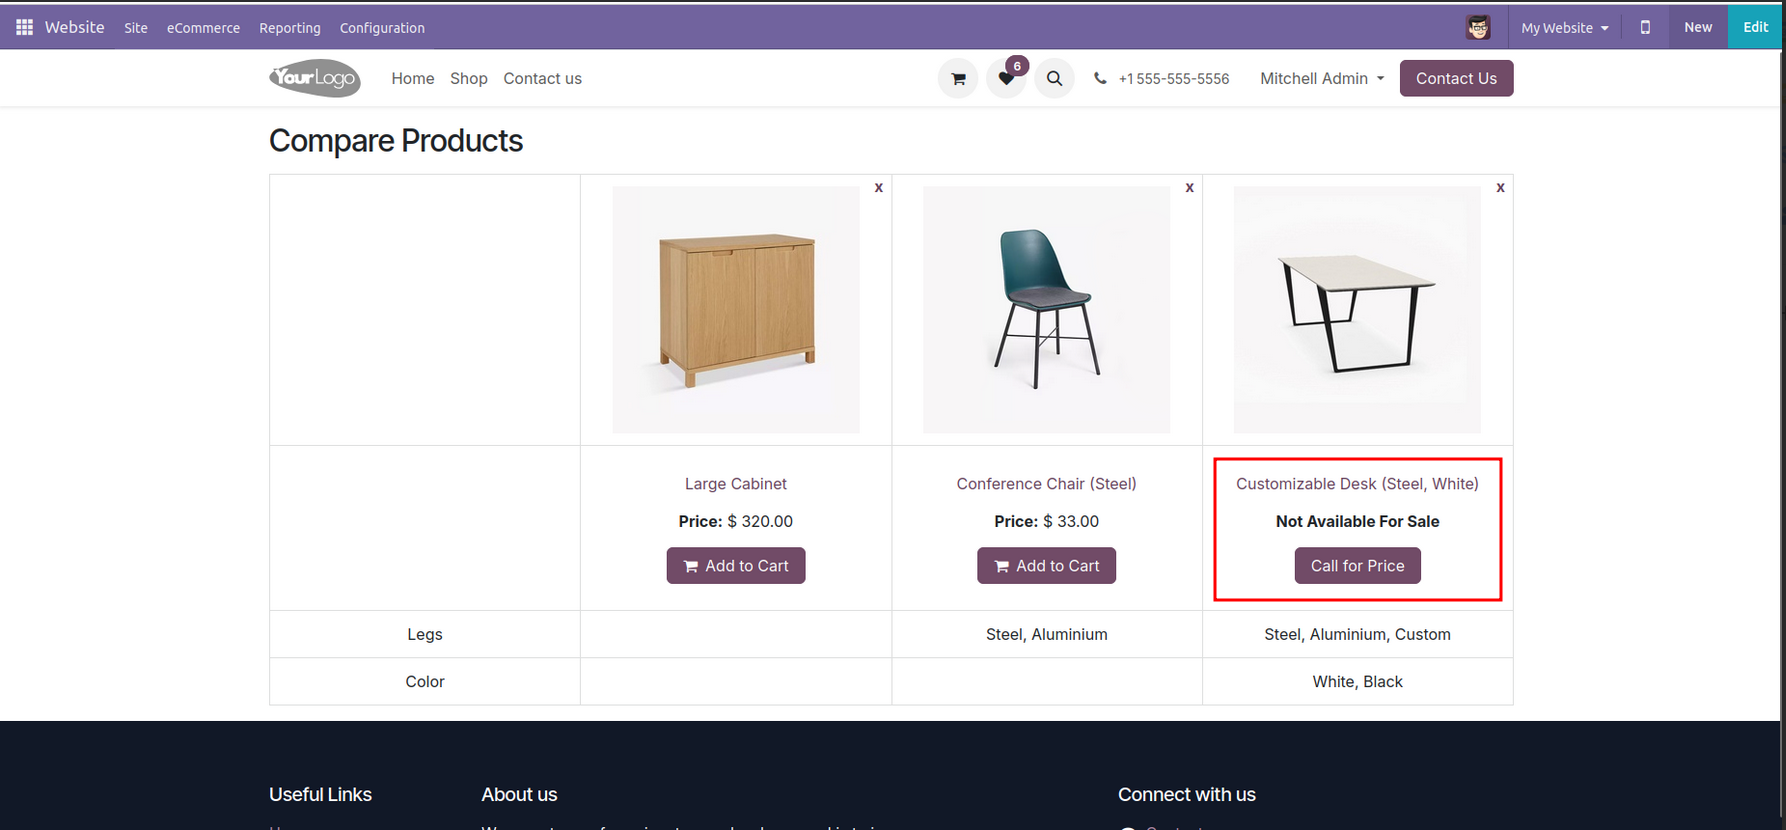Open the Reporting menu
Screen dimensions: 1786x830
point(290,28)
